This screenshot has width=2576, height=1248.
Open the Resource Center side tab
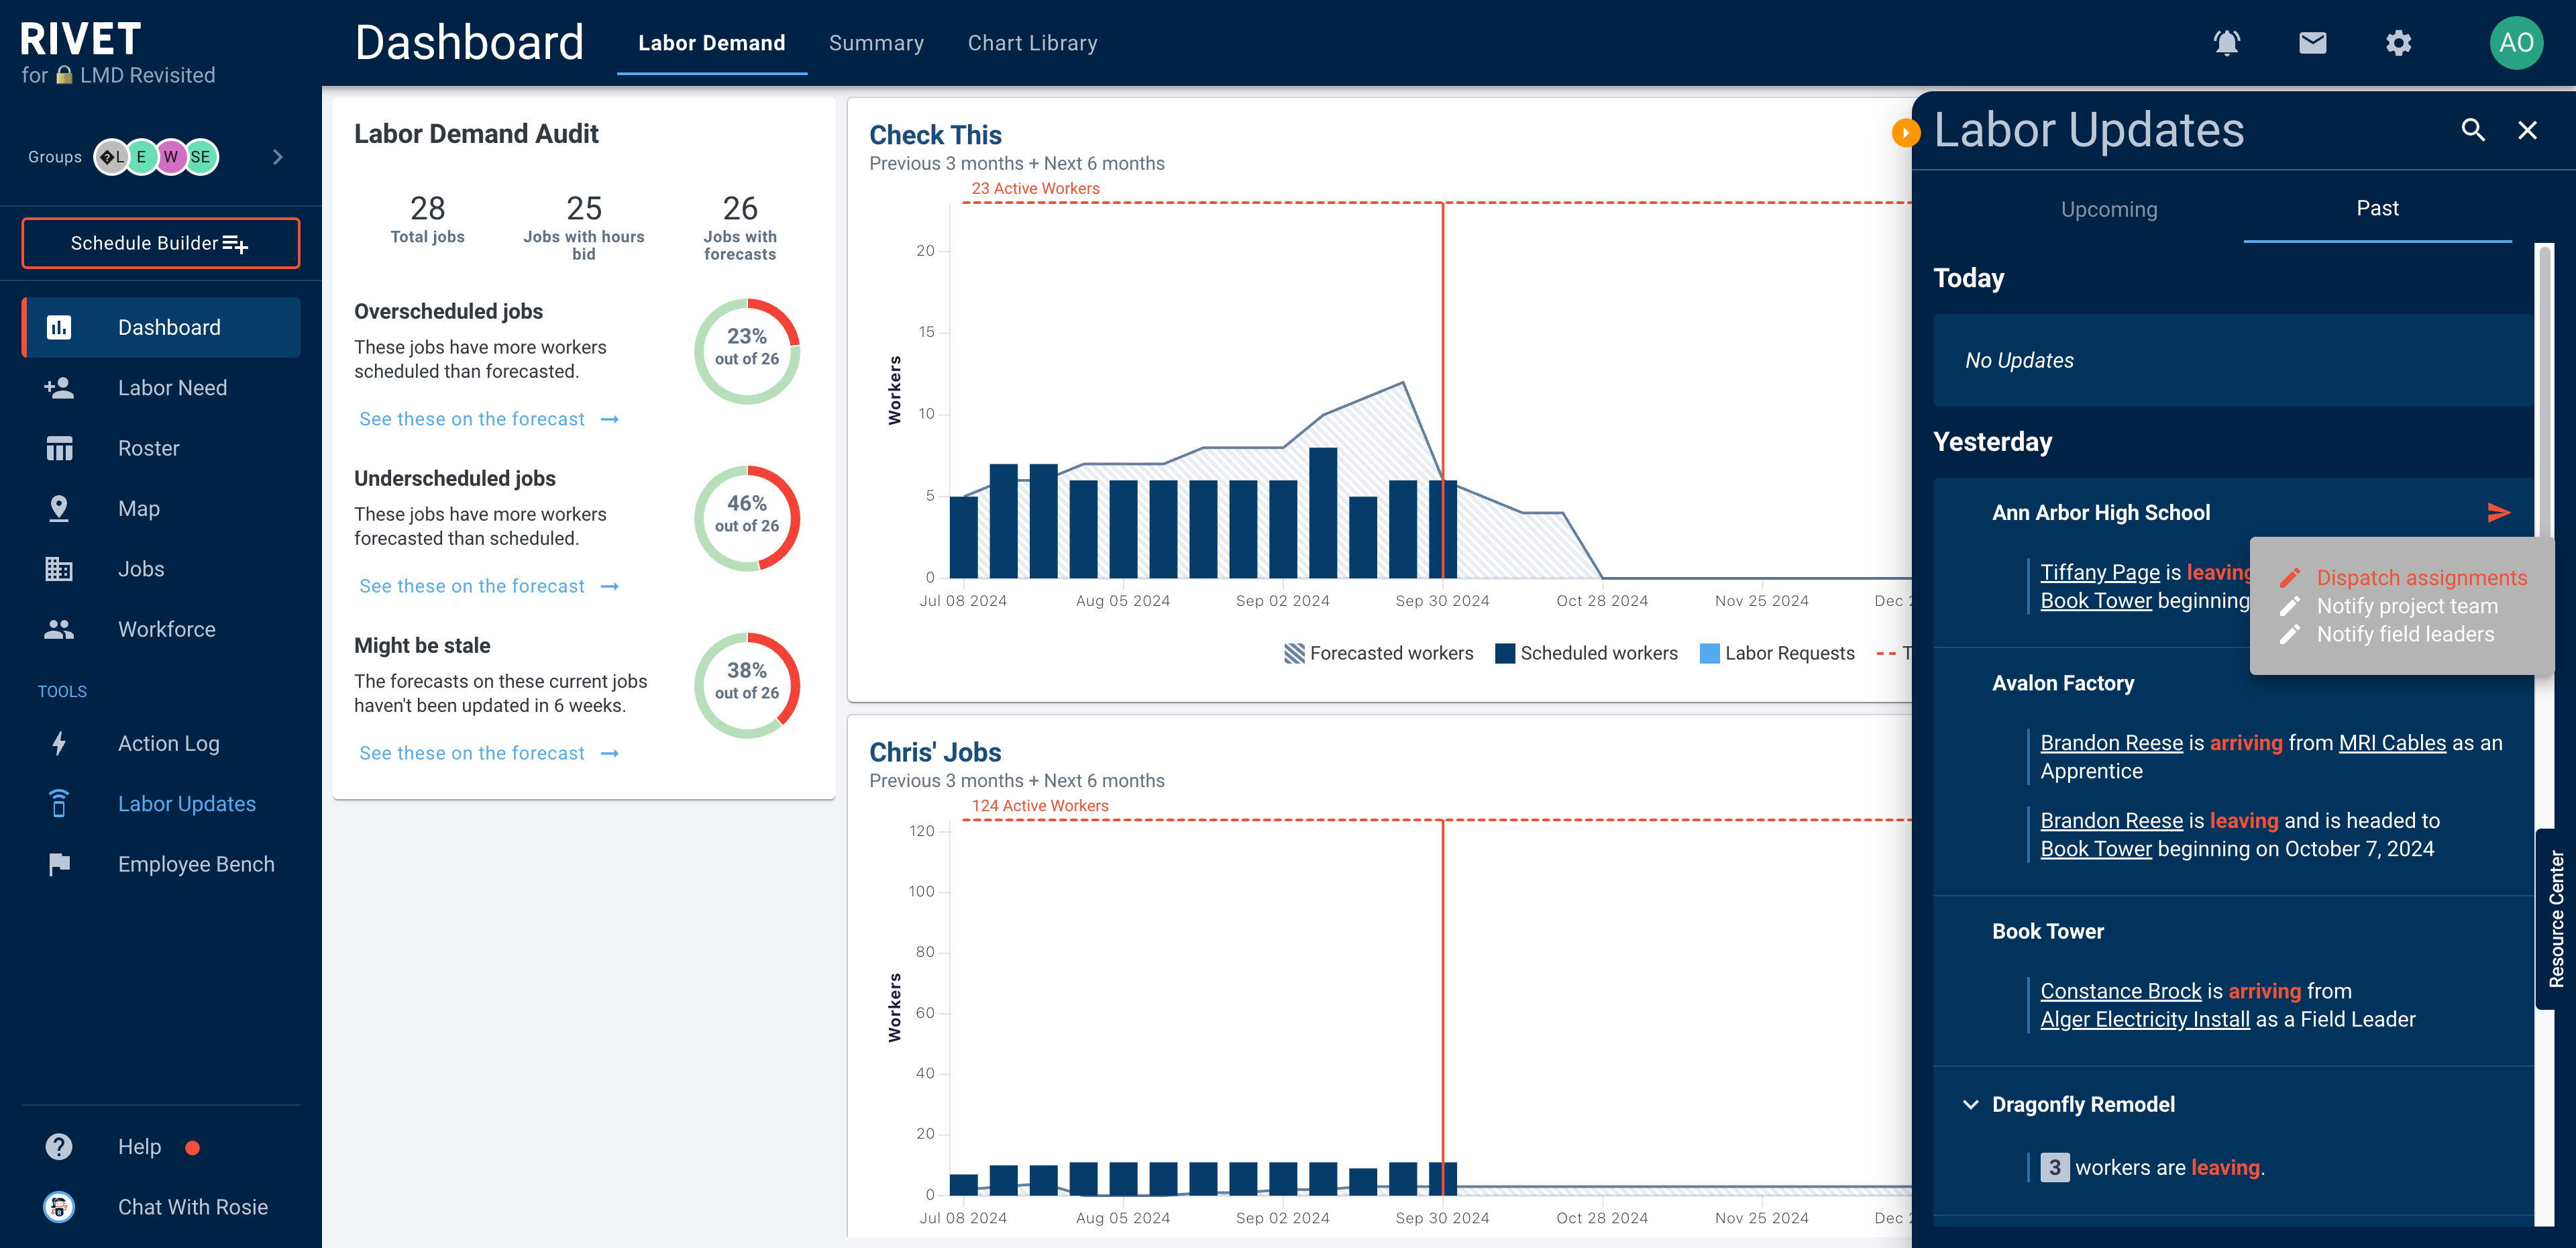coord(2556,918)
